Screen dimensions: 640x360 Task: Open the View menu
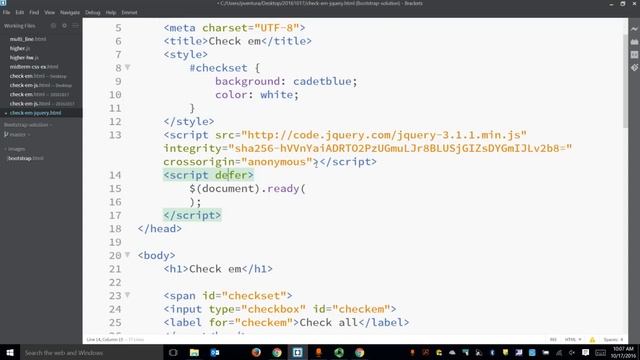tap(49, 12)
